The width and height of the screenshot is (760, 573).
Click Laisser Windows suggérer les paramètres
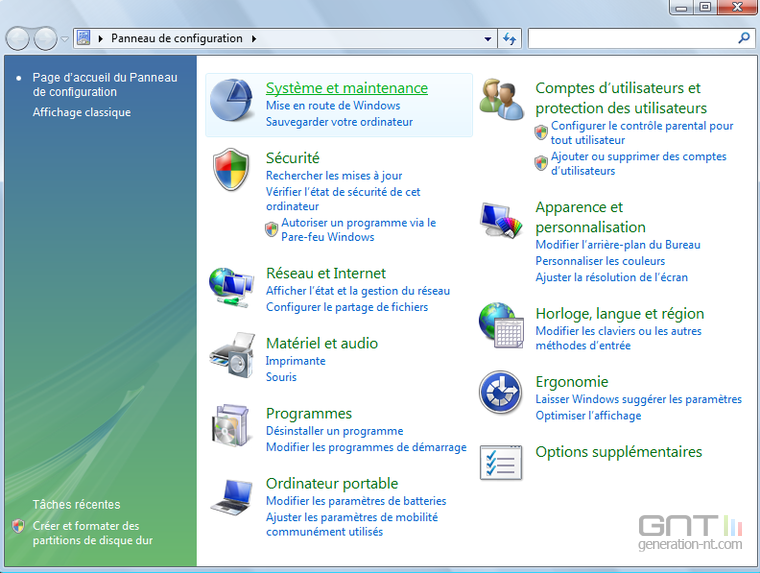pos(638,399)
